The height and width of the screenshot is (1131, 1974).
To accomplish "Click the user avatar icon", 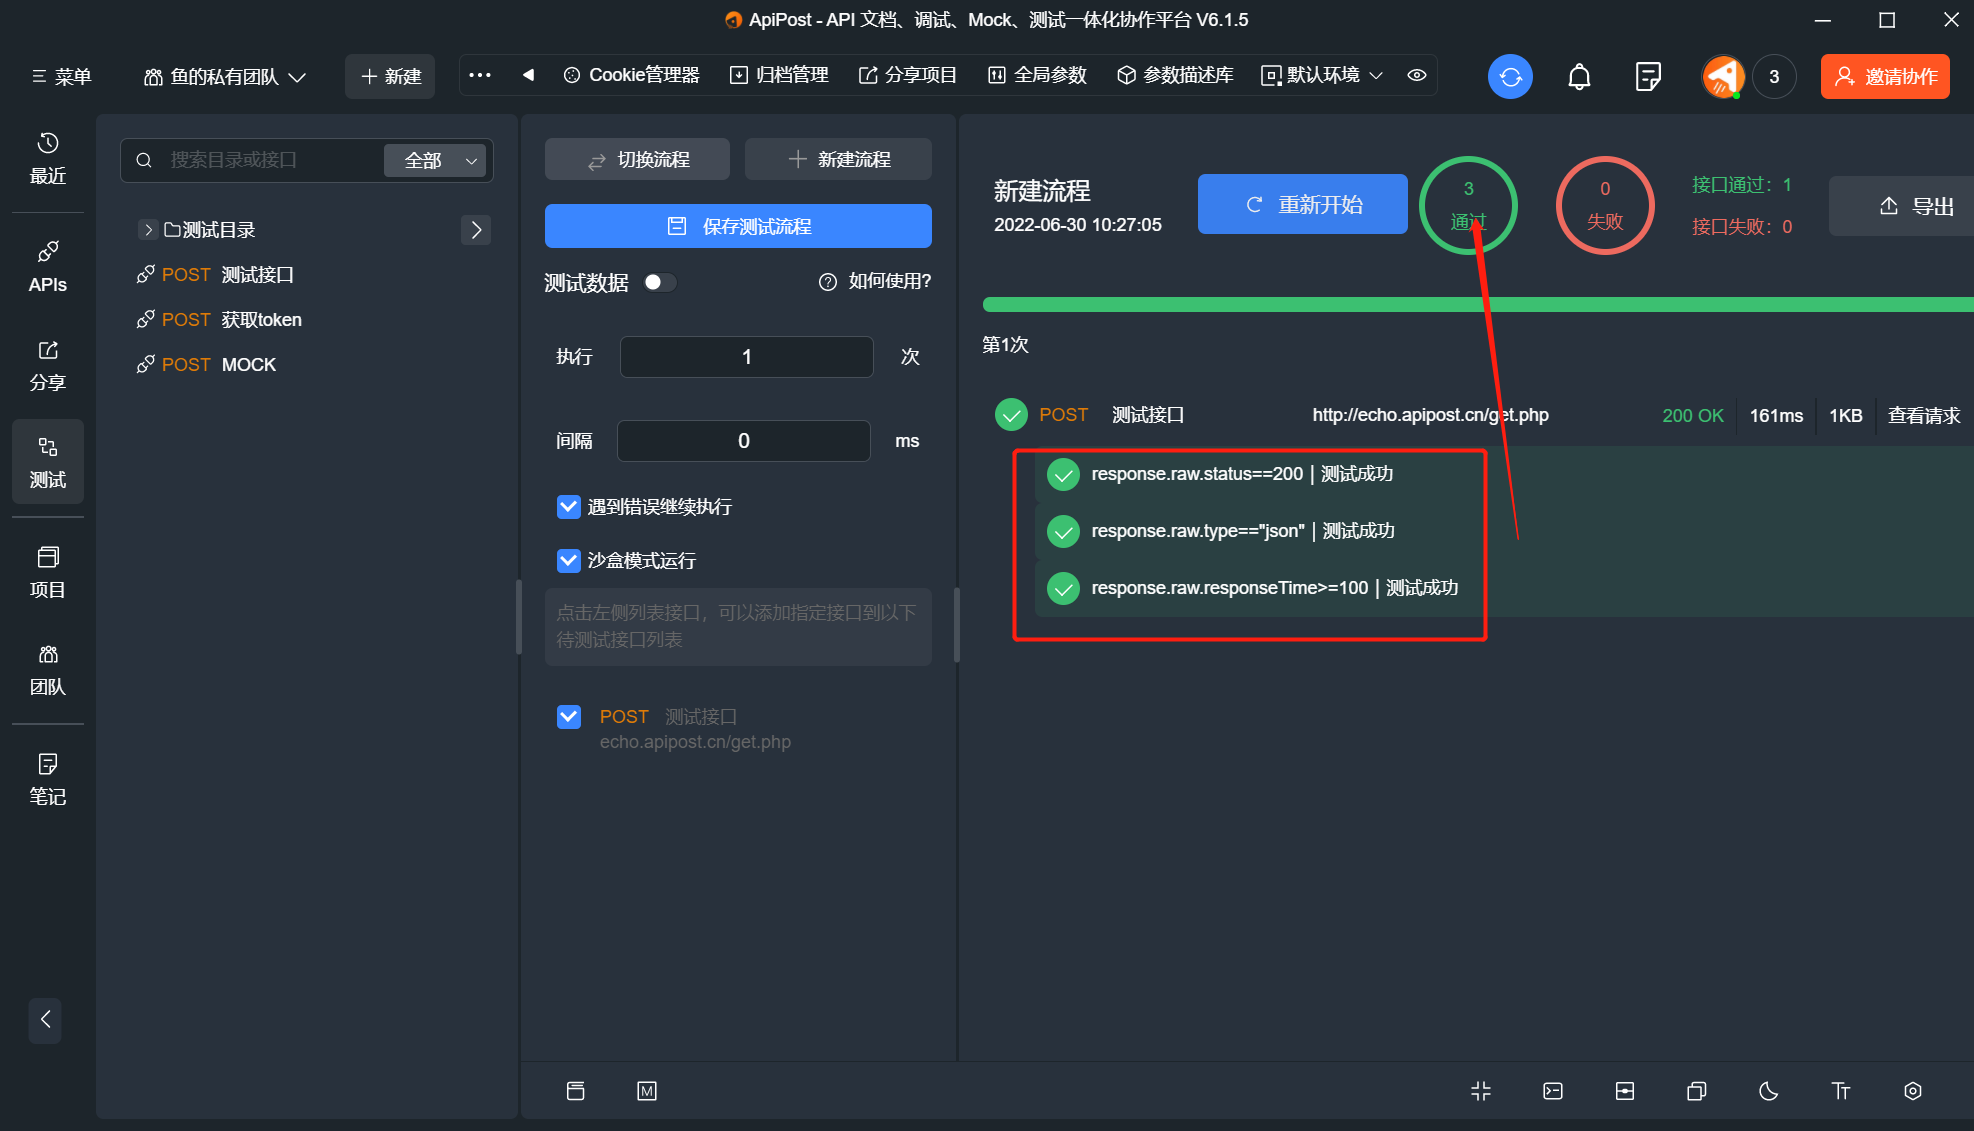I will [1724, 76].
